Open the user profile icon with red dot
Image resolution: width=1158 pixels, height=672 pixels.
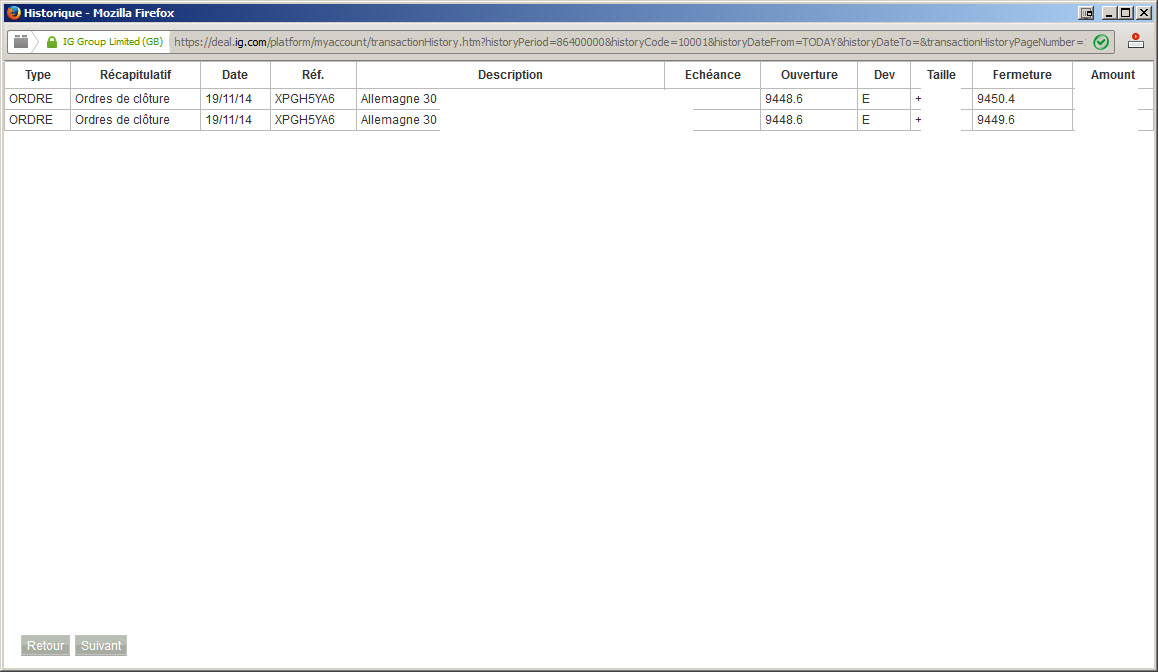(1136, 41)
